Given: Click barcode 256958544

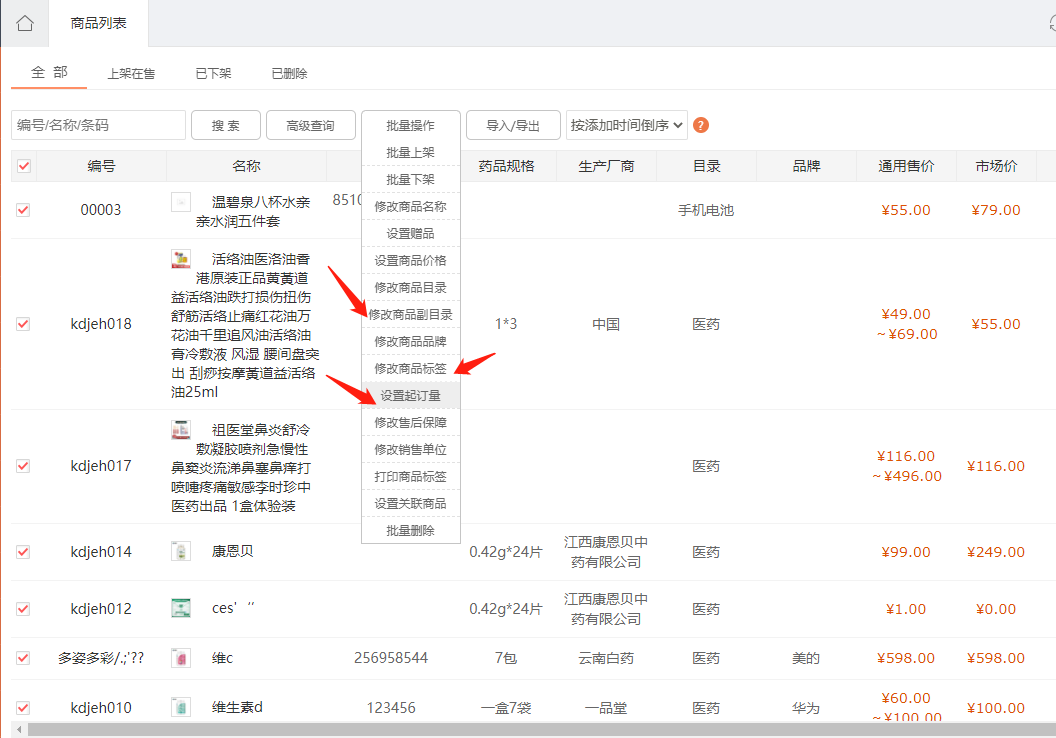Looking at the screenshot, I should point(391,658).
